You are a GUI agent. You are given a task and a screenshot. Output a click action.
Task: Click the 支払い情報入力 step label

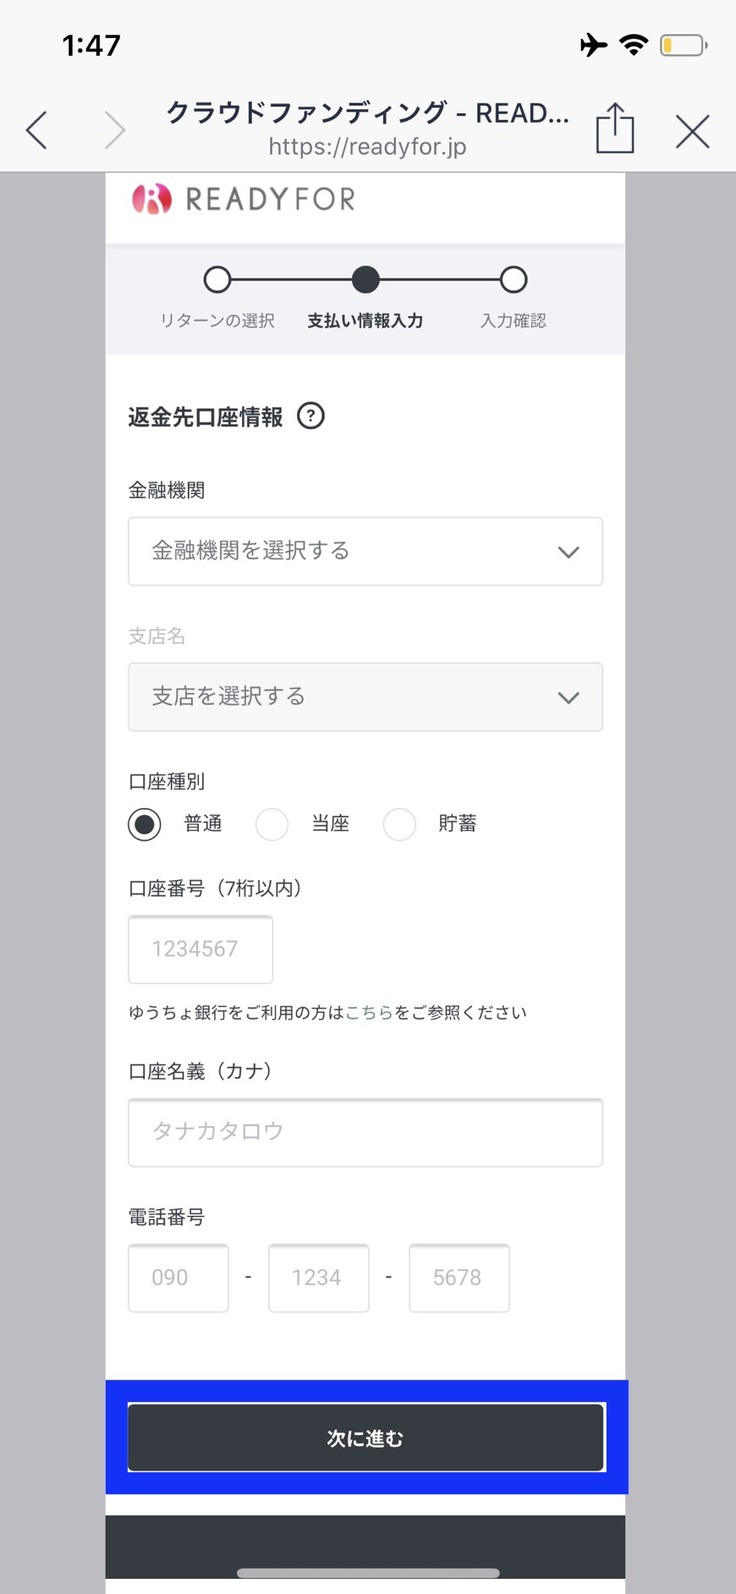365,321
